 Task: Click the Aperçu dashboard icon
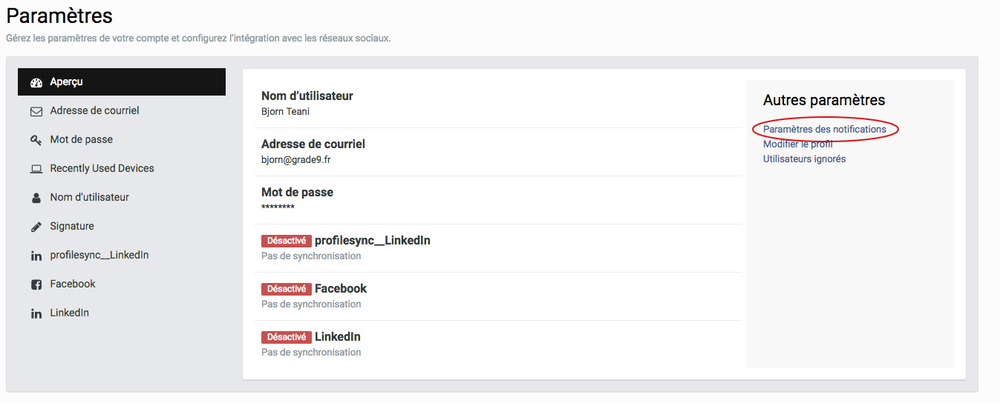pos(36,82)
